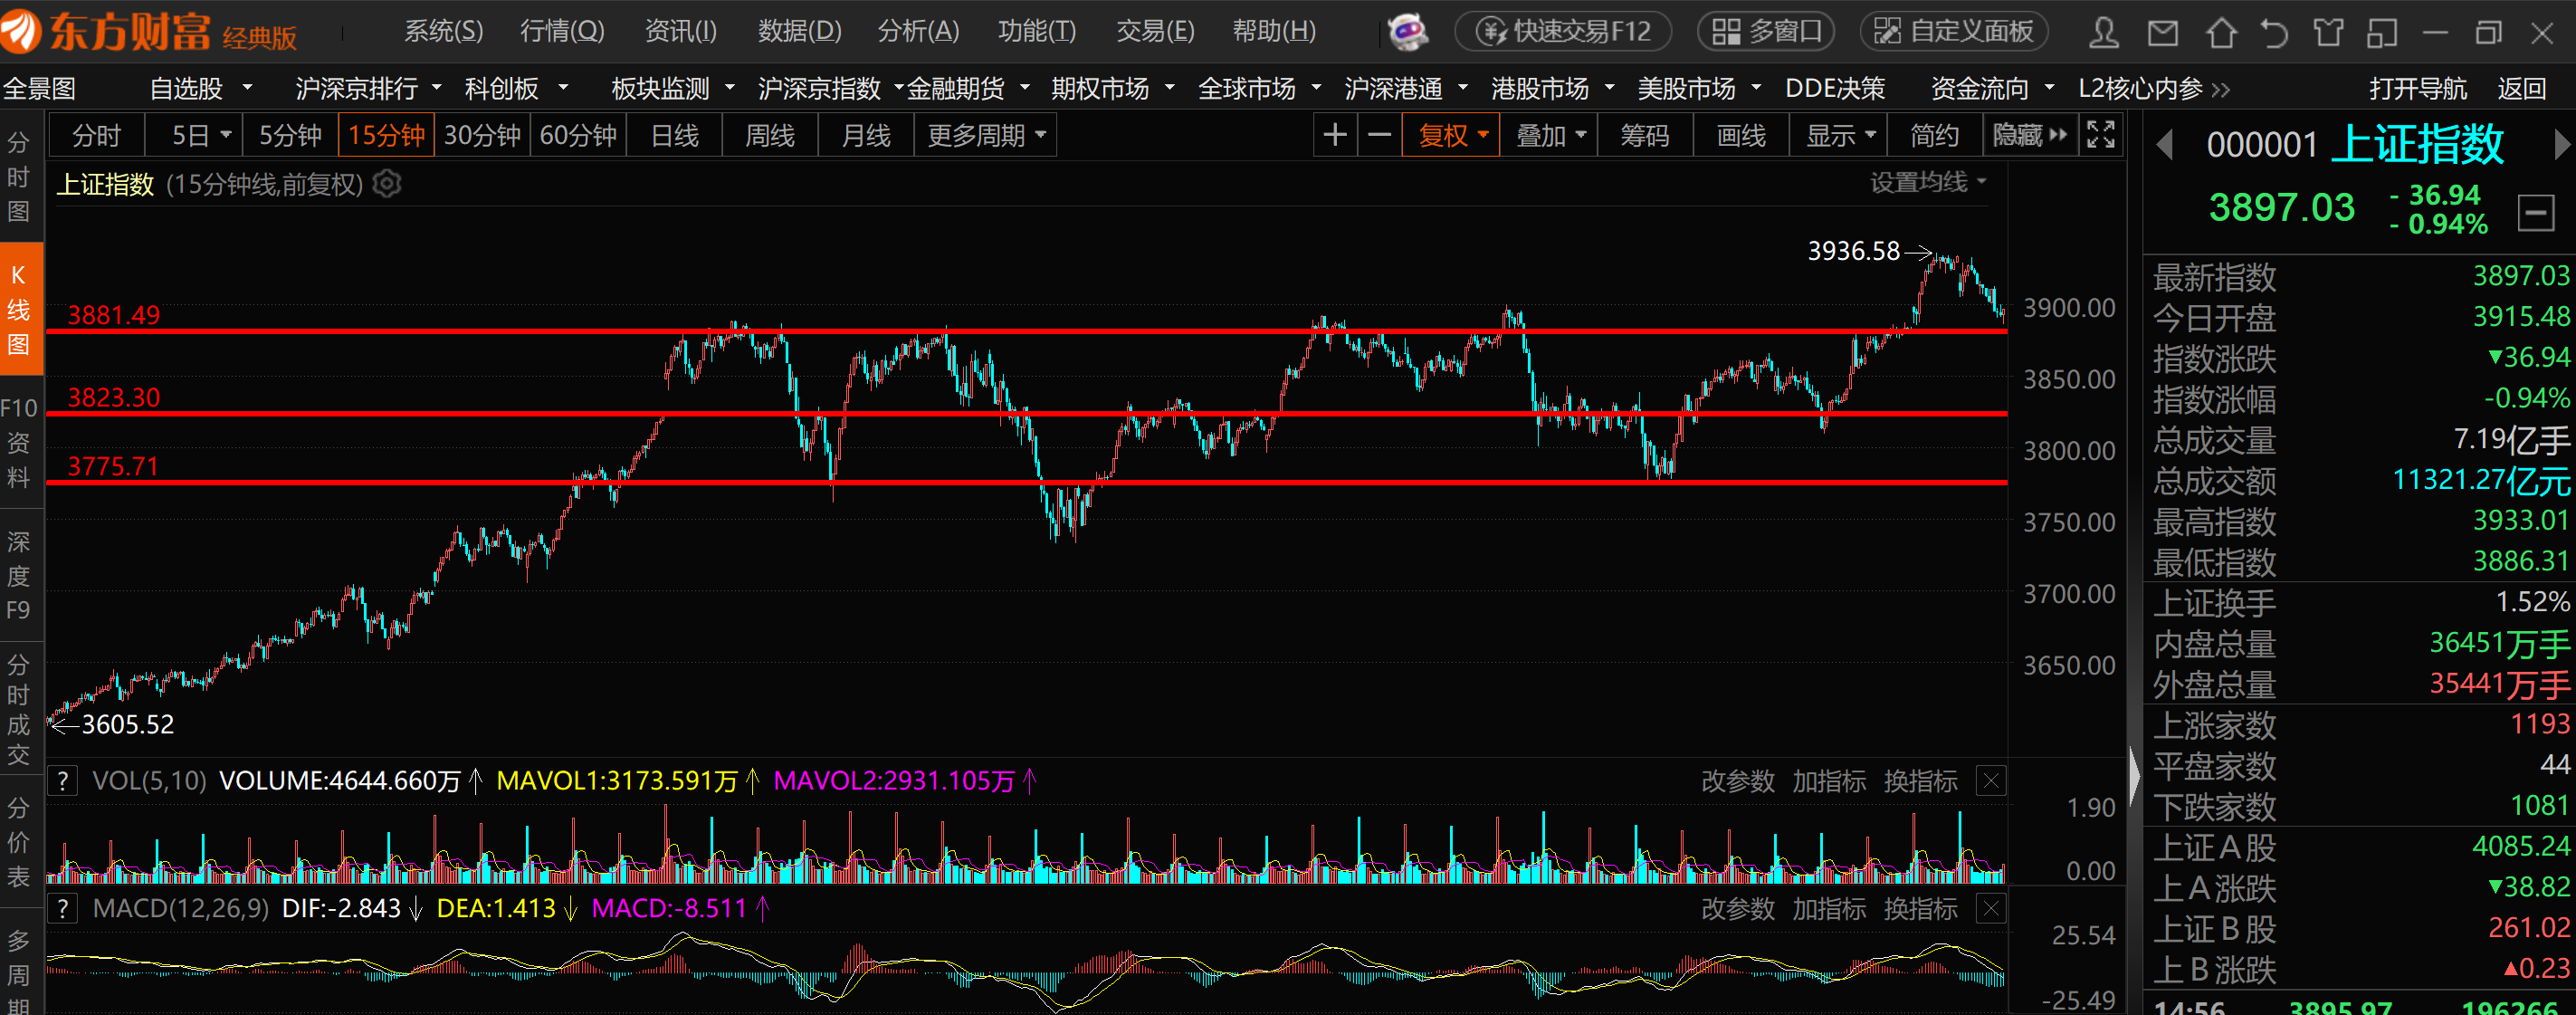Open the user account icon
2576x1015 pixels.
2104,33
